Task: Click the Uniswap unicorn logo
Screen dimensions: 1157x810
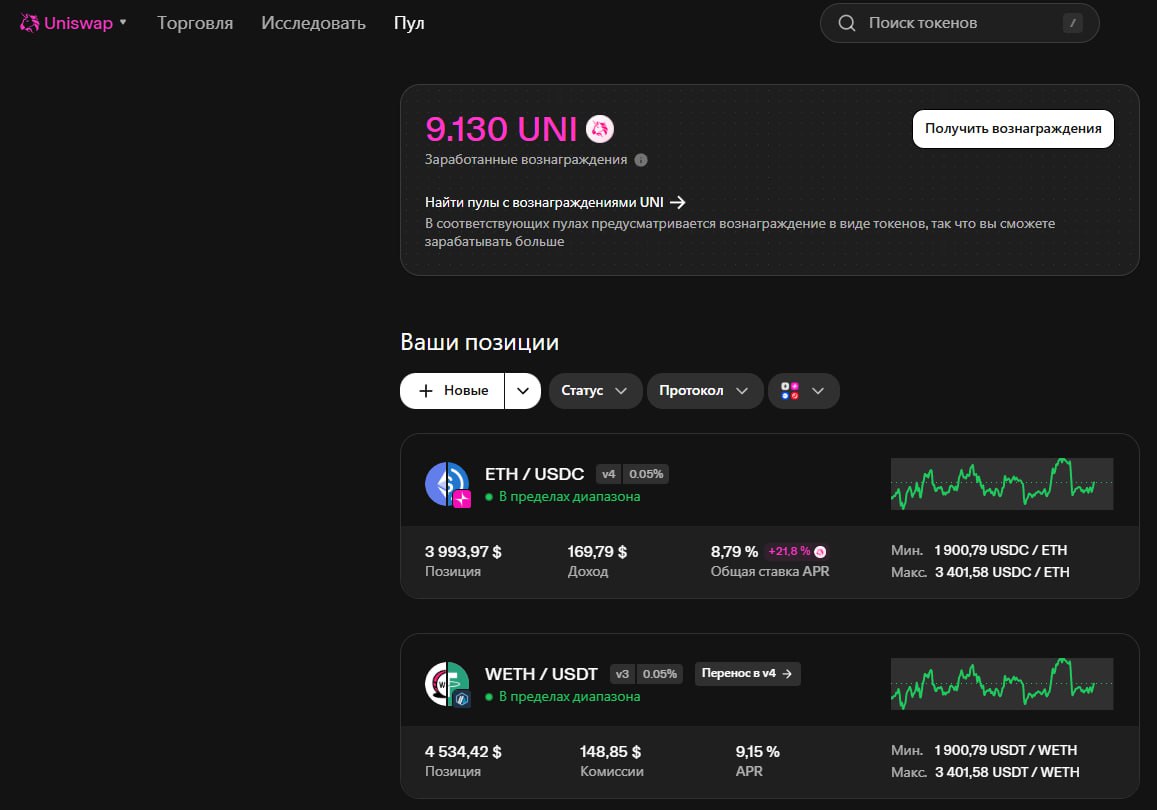Action: pyautogui.click(x=30, y=23)
